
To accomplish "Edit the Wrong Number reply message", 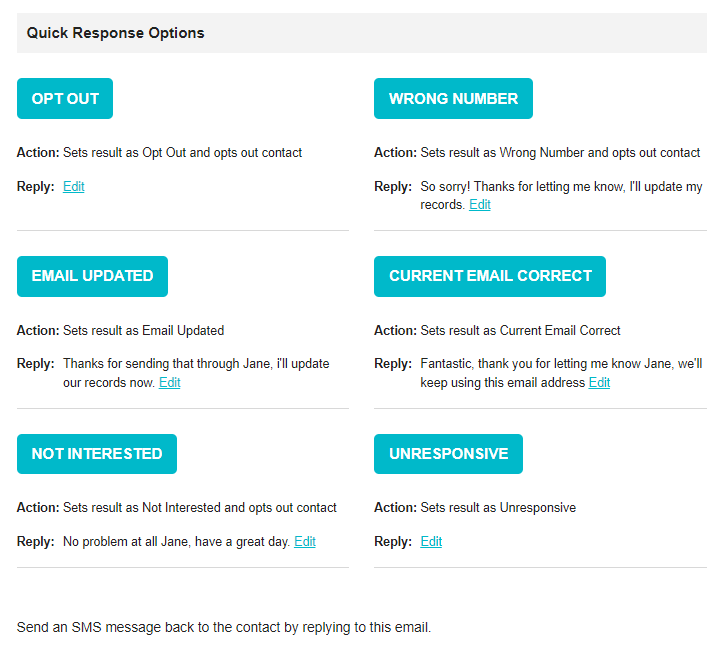I will pos(480,204).
